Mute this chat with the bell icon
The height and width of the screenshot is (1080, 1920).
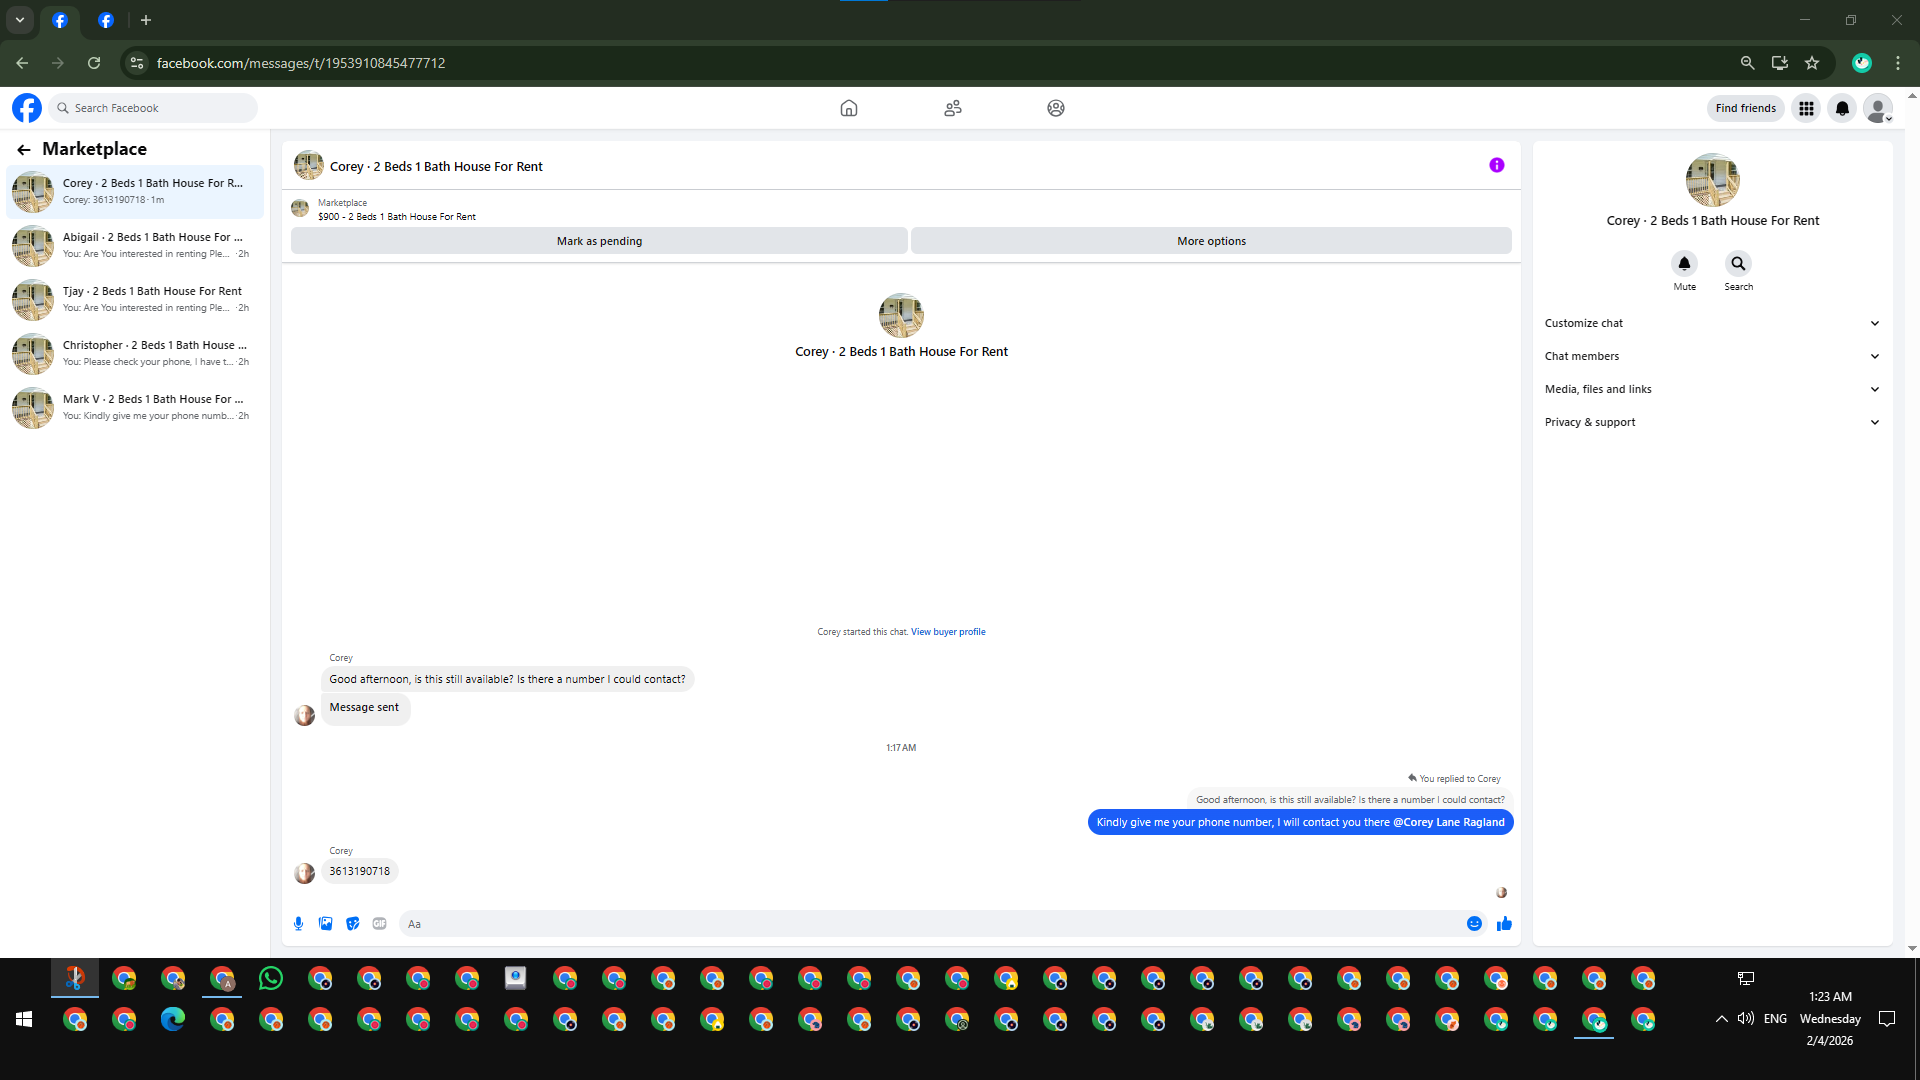(1684, 264)
